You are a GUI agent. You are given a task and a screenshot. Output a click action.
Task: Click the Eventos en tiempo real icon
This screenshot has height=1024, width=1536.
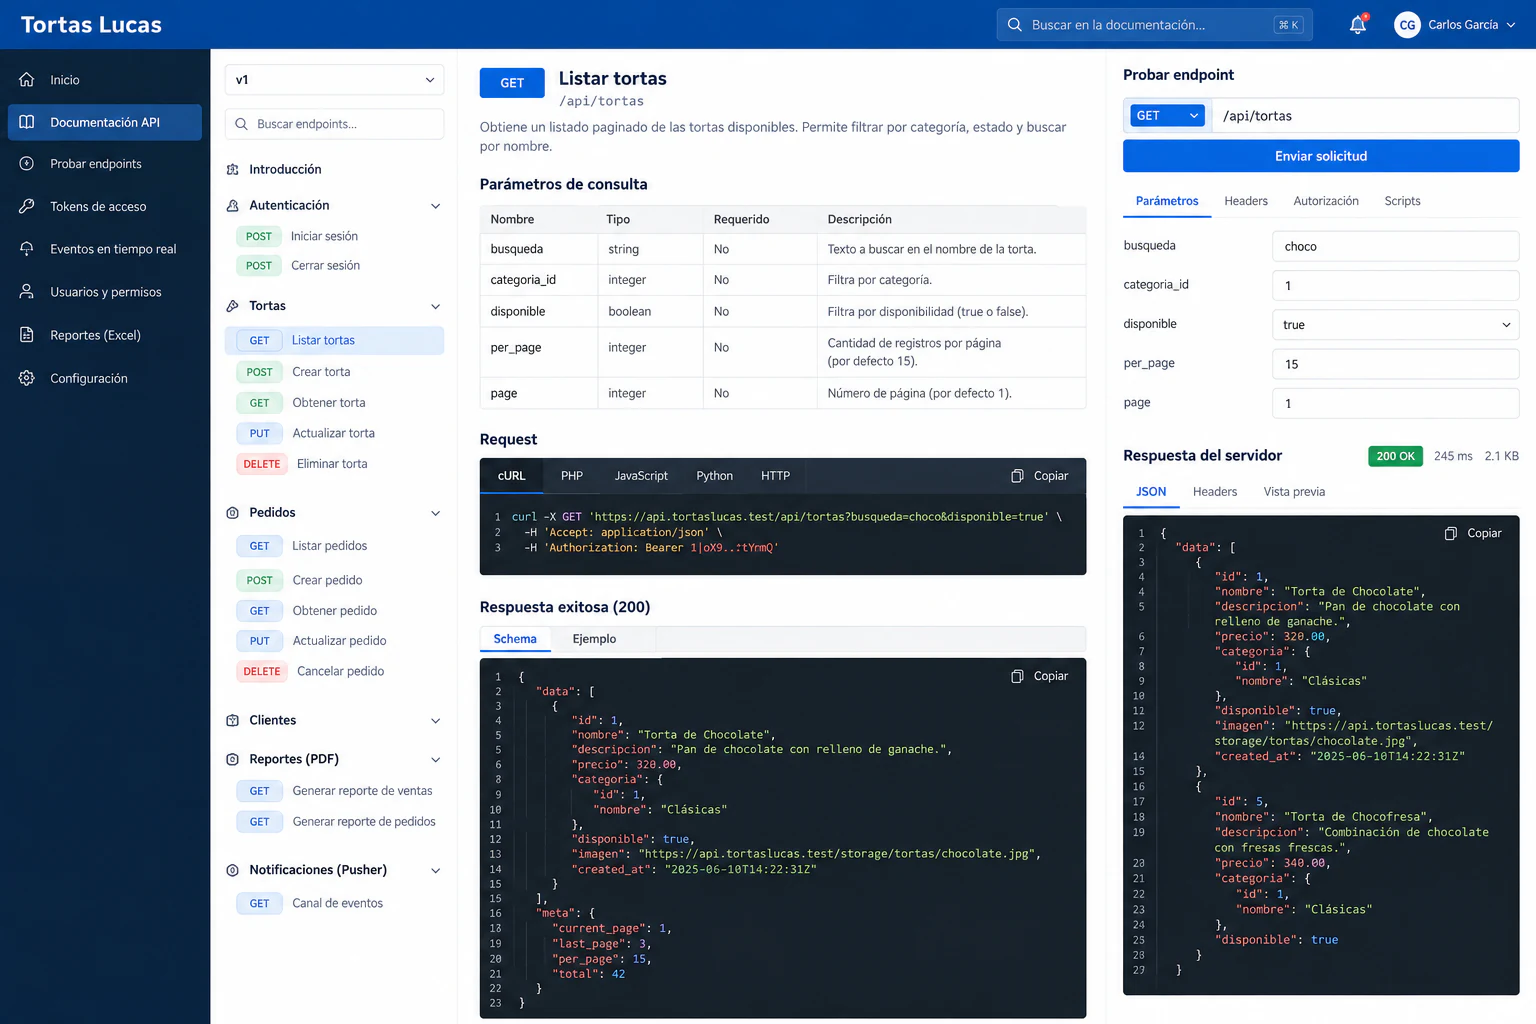point(27,248)
